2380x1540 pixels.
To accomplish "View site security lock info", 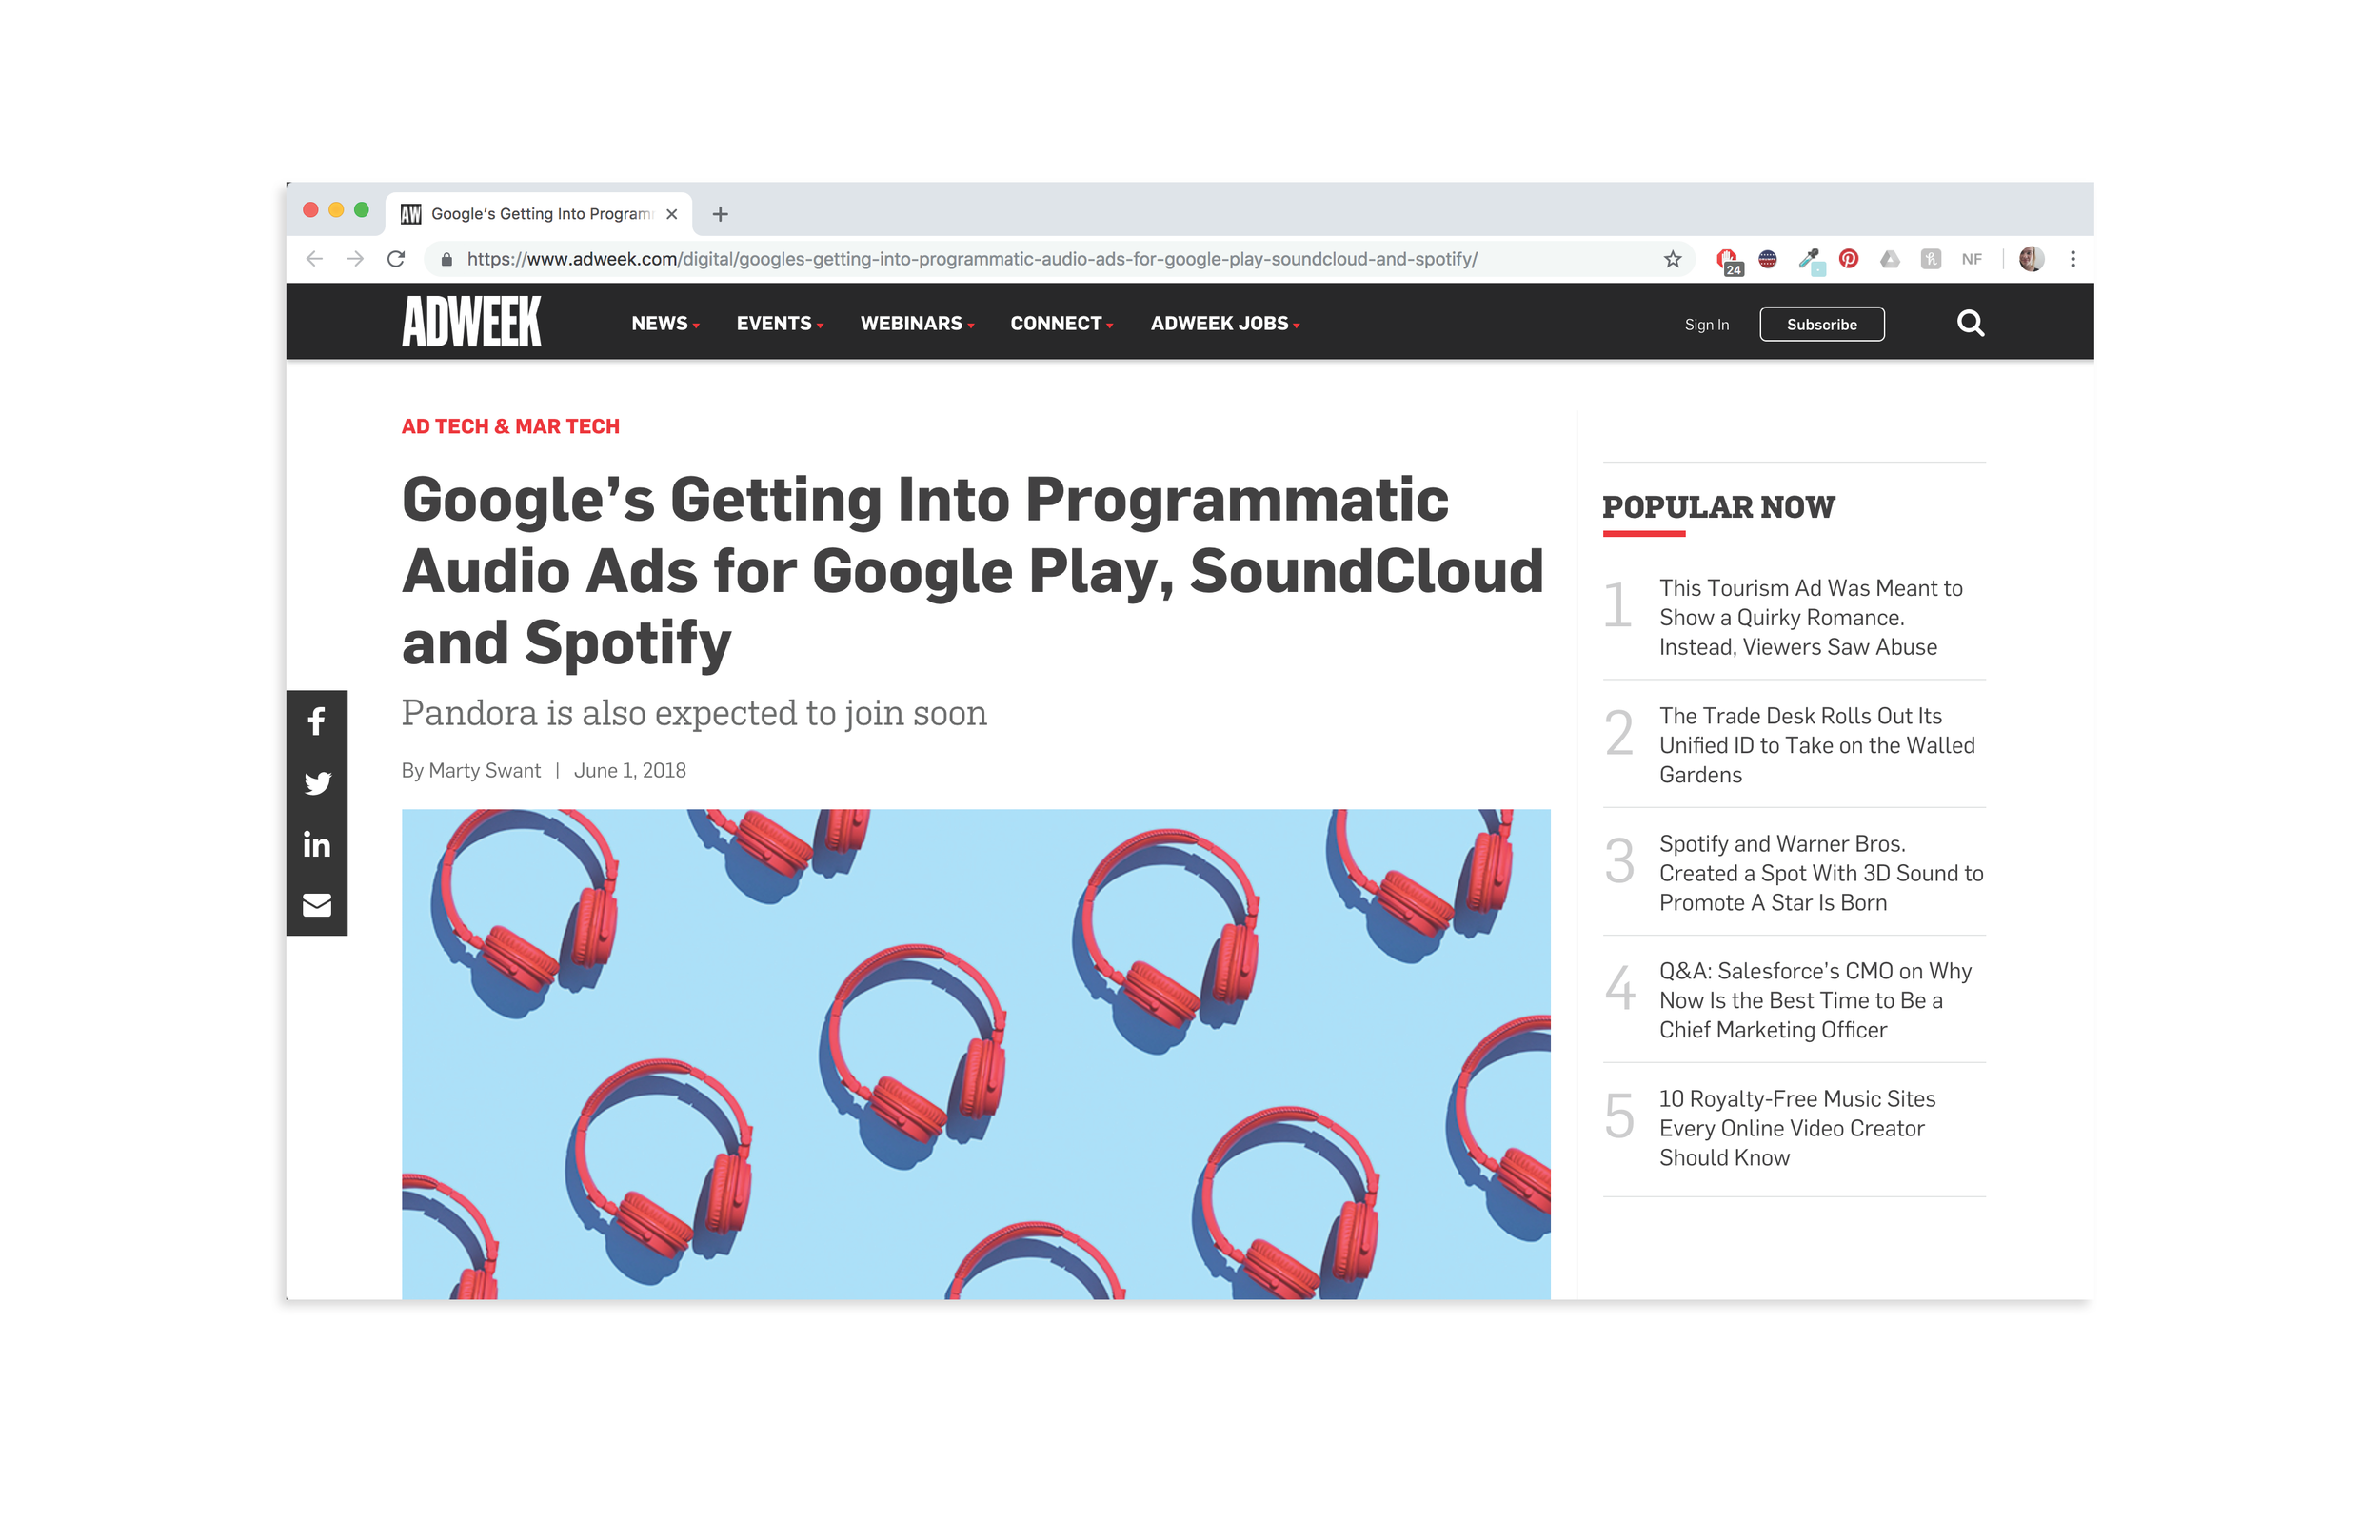I will coord(447,259).
